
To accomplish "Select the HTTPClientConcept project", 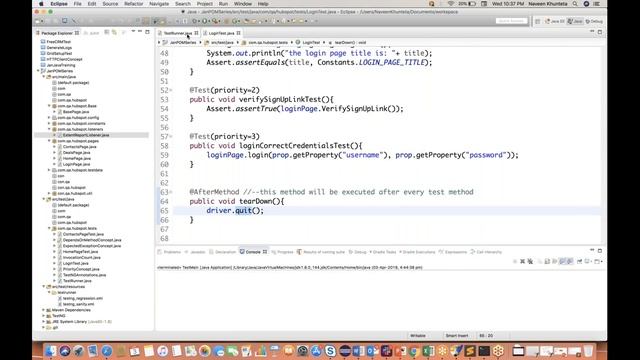I will pyautogui.click(x=64, y=59).
